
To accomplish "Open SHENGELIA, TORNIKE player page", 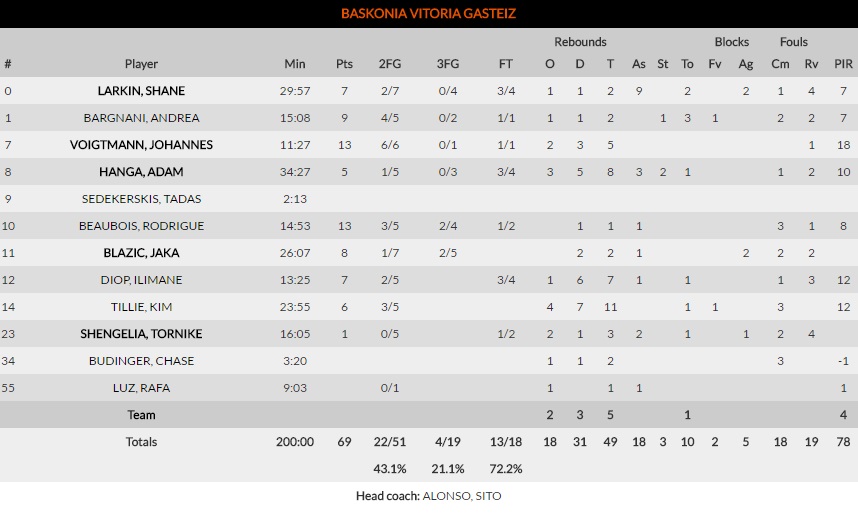I will [141, 334].
